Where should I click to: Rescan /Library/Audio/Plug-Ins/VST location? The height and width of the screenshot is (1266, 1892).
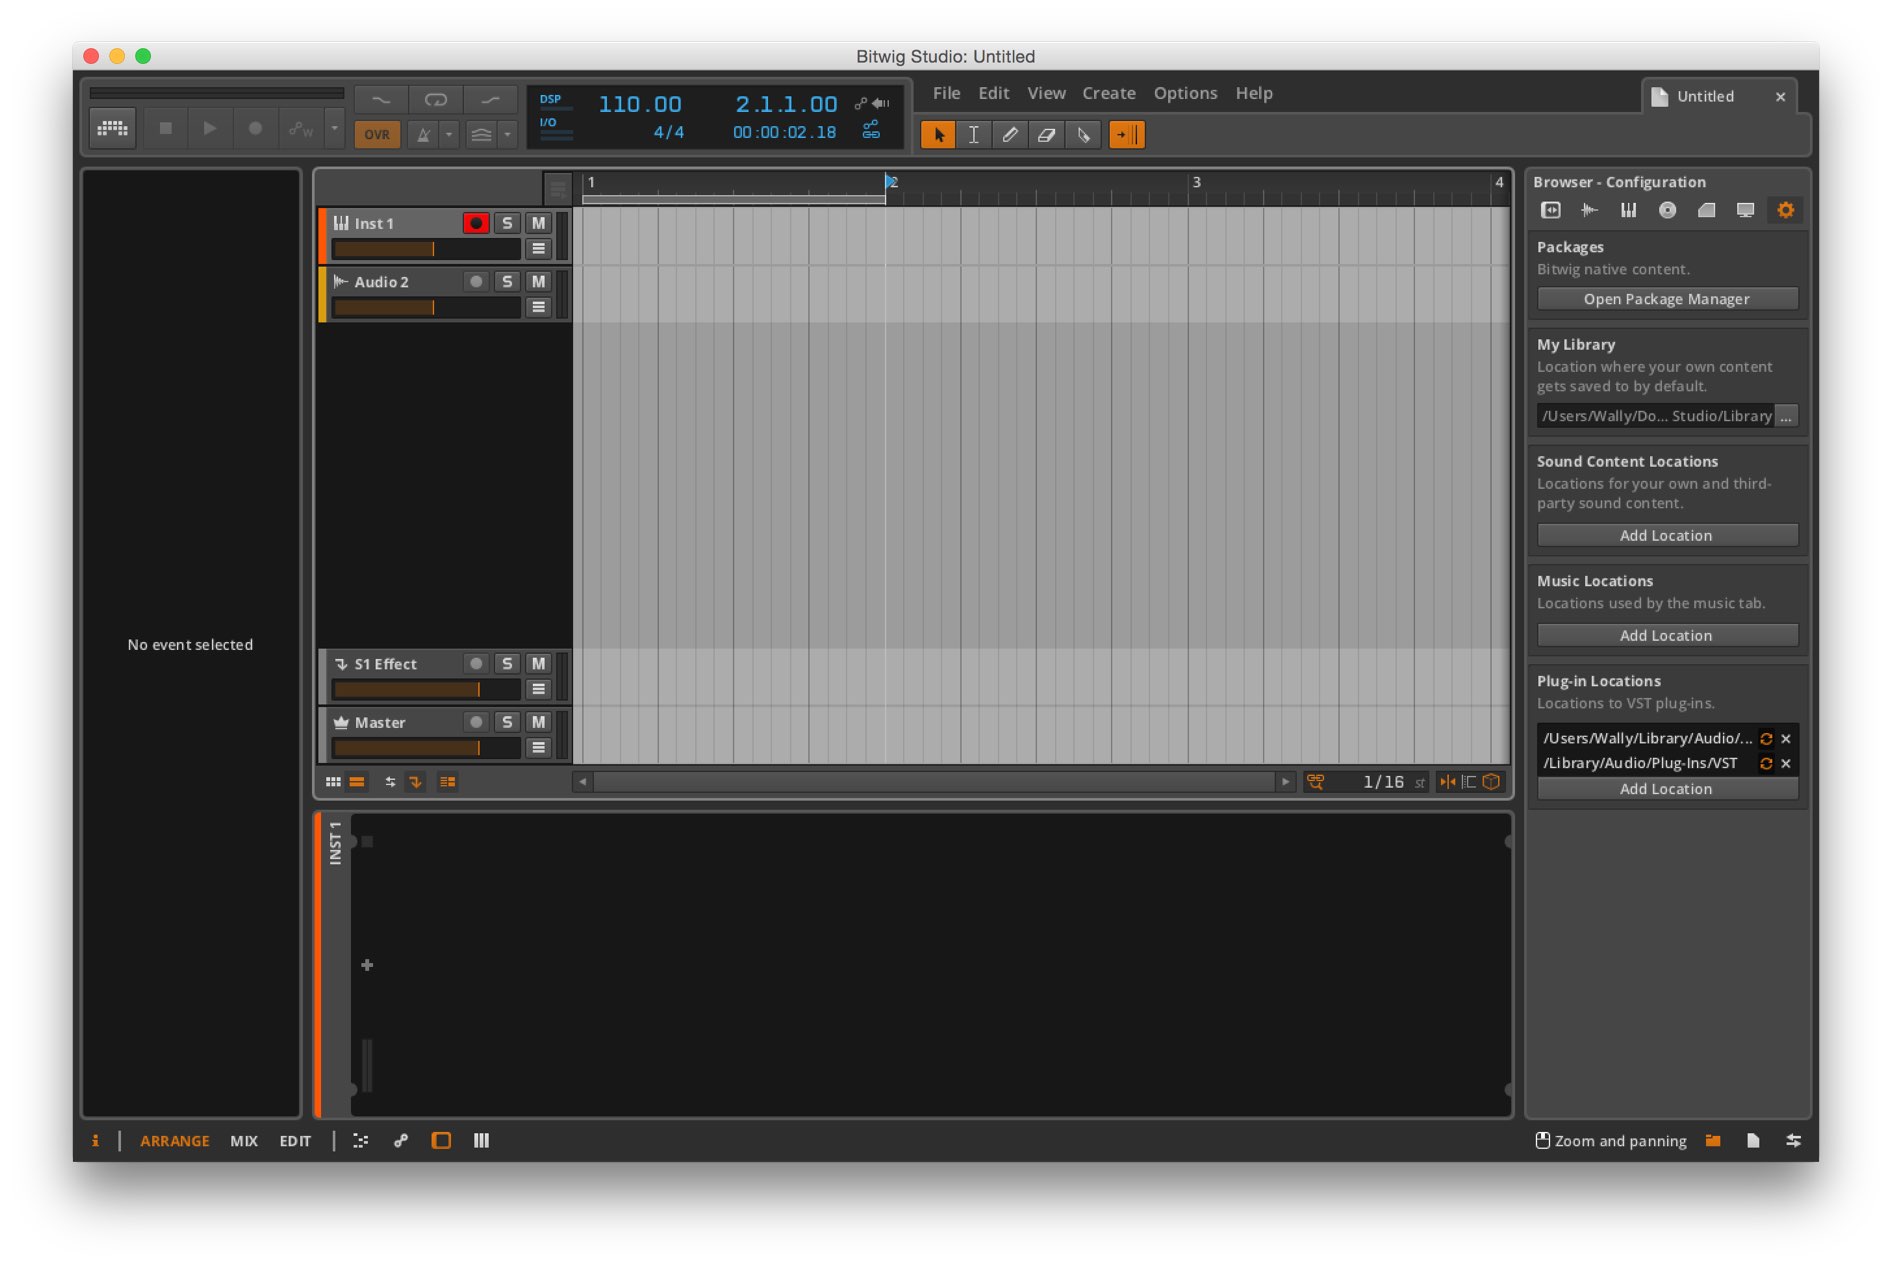[x=1766, y=763]
